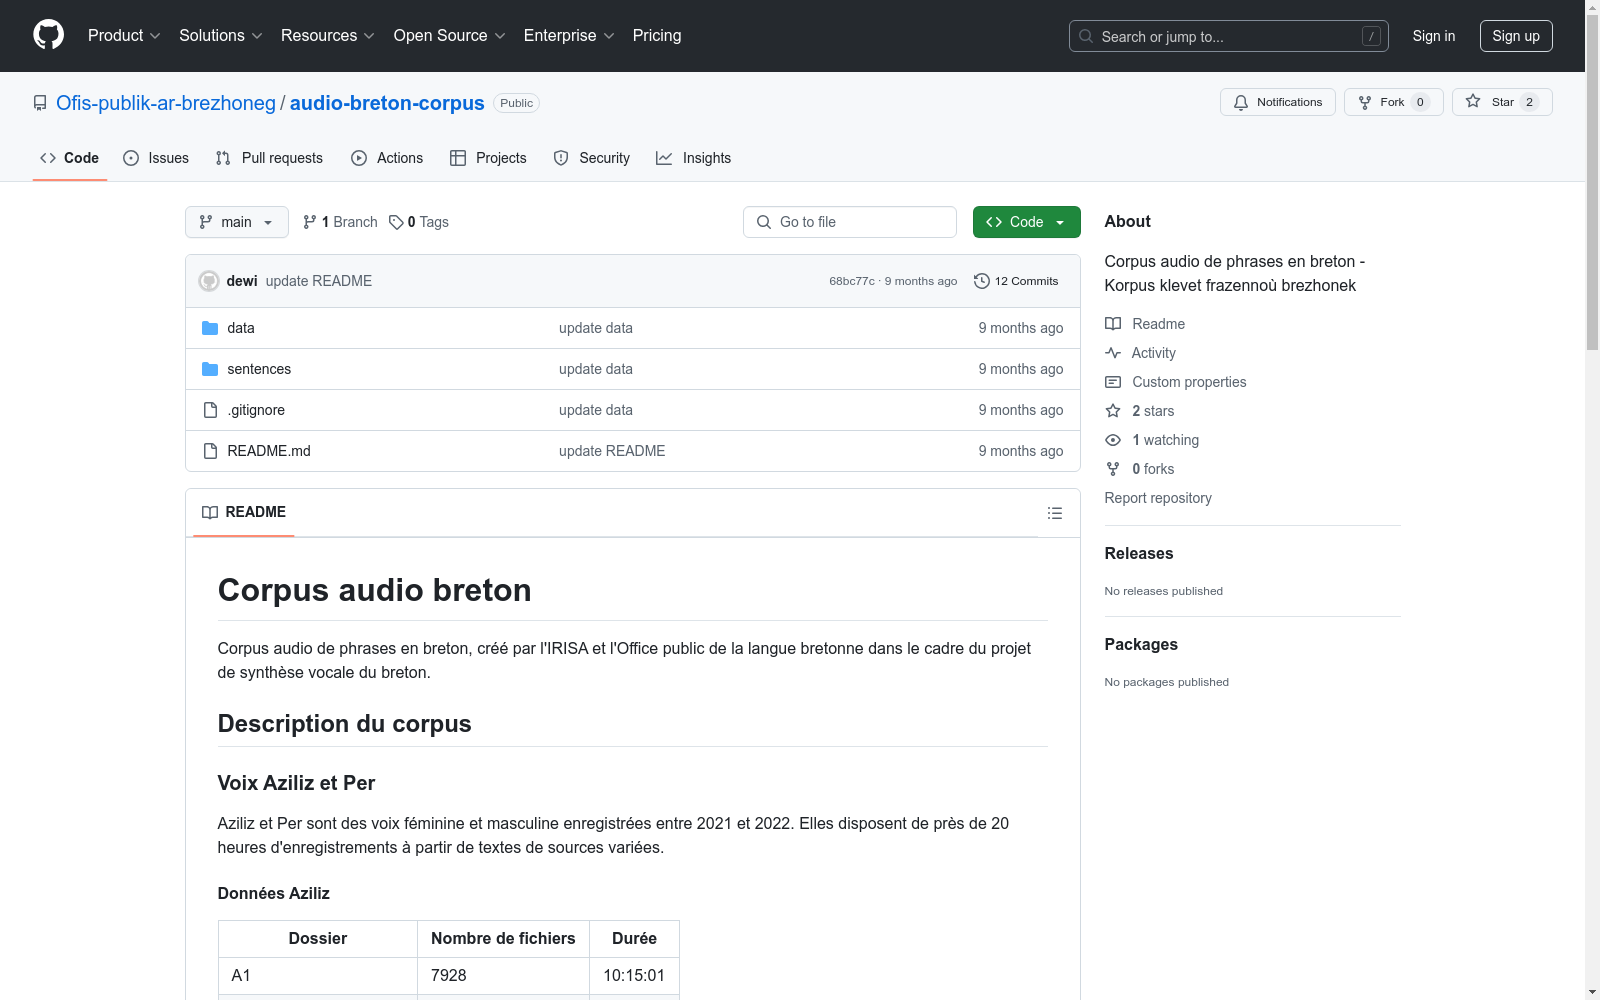Click the book icon on the README tab
Viewport: 1600px width, 1000px height.
tap(210, 512)
